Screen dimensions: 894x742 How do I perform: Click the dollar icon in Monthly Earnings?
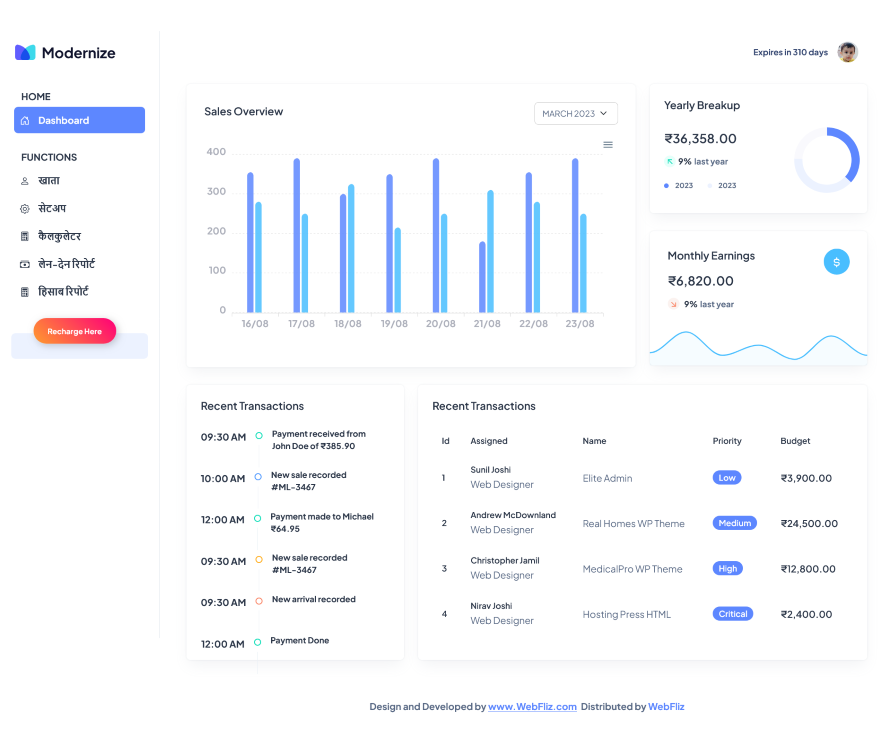coord(836,262)
